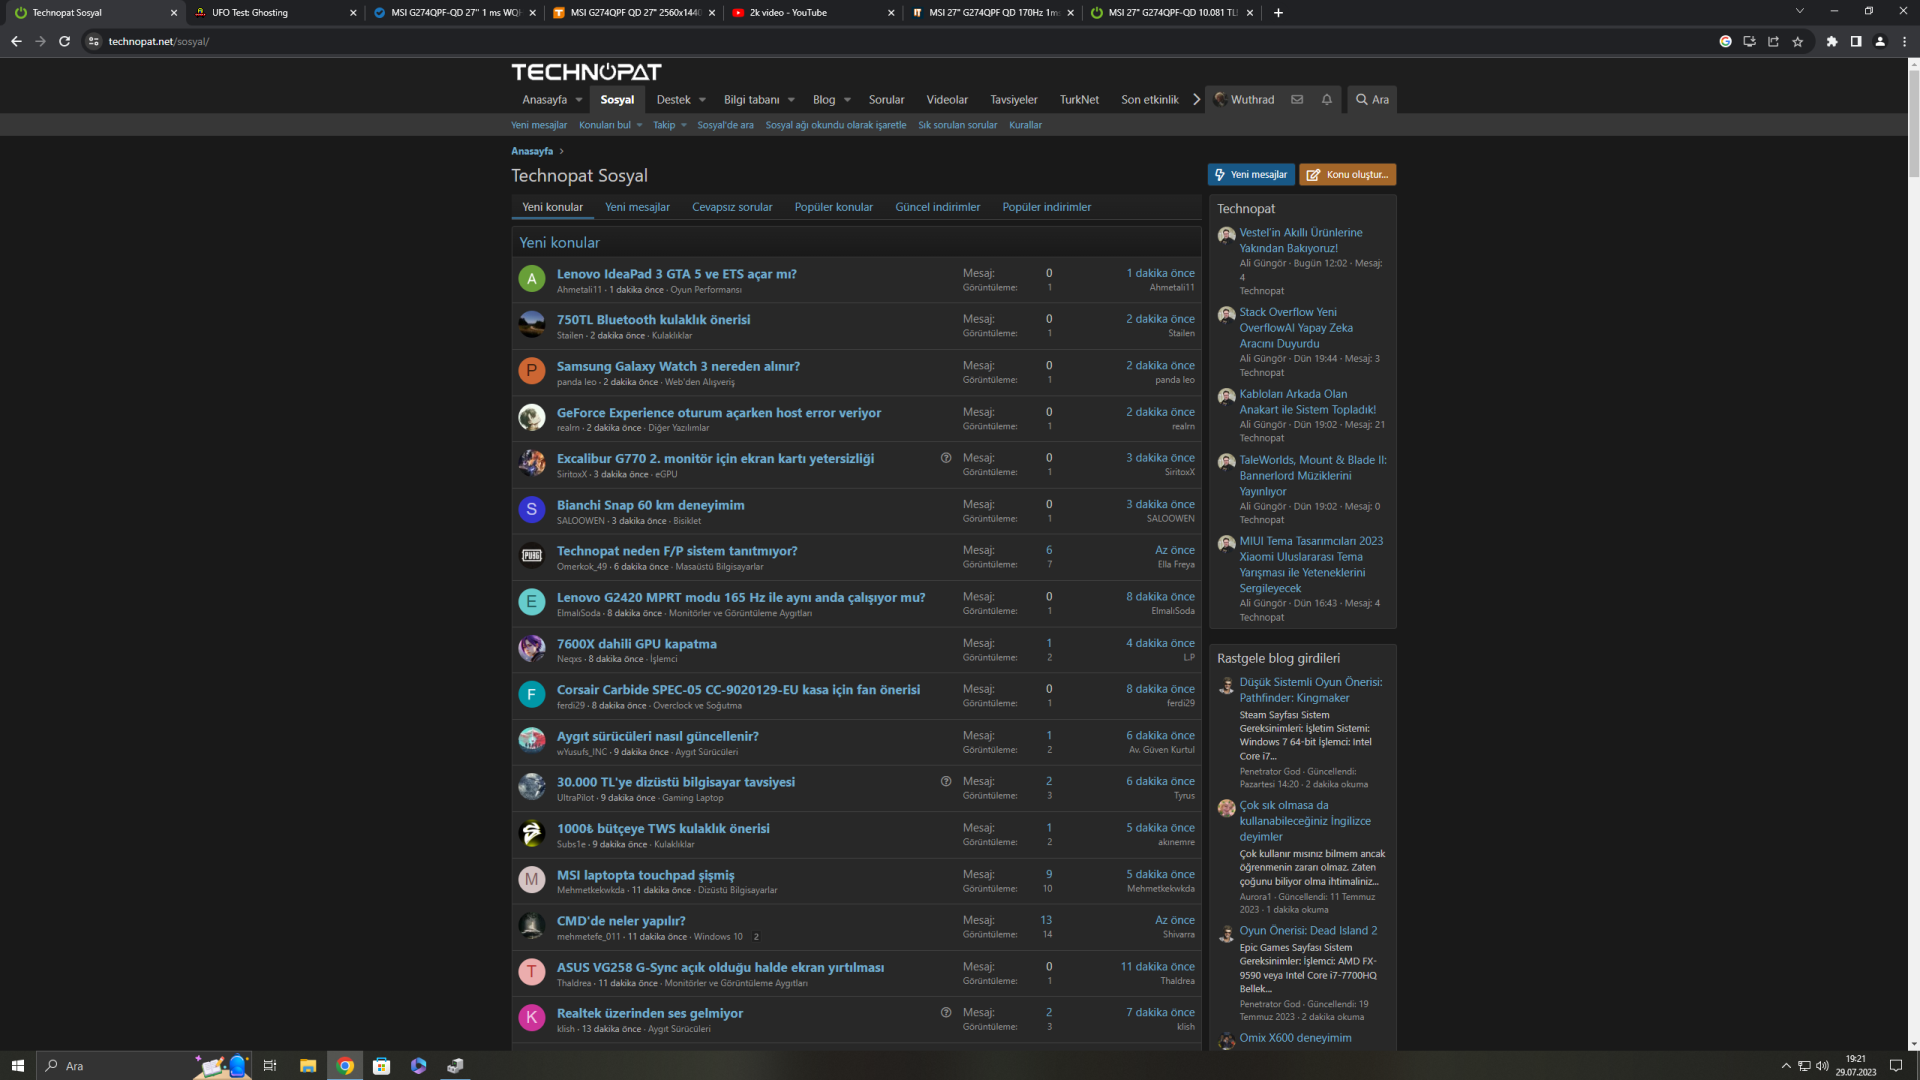Click the install app icon in address bar

[x=1749, y=42]
